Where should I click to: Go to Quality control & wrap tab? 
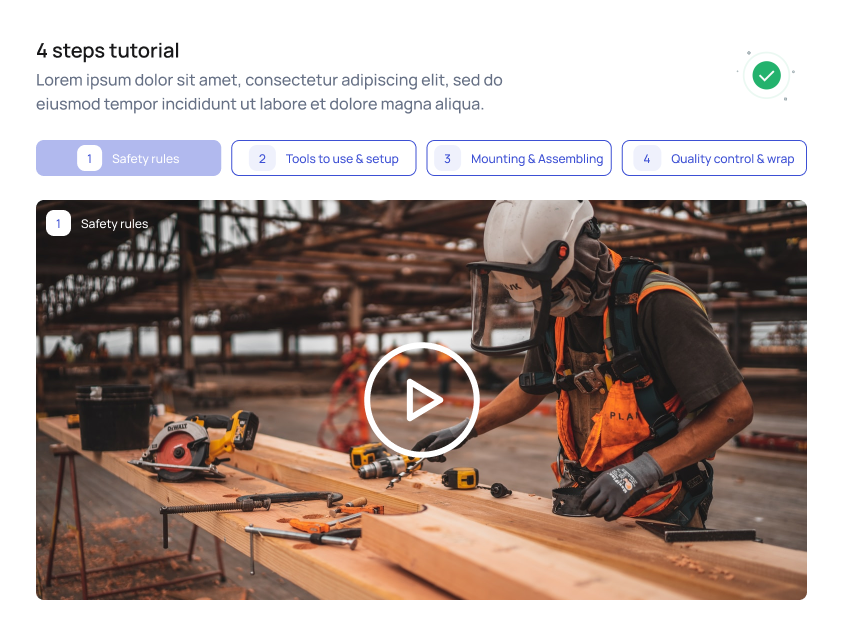coord(714,158)
